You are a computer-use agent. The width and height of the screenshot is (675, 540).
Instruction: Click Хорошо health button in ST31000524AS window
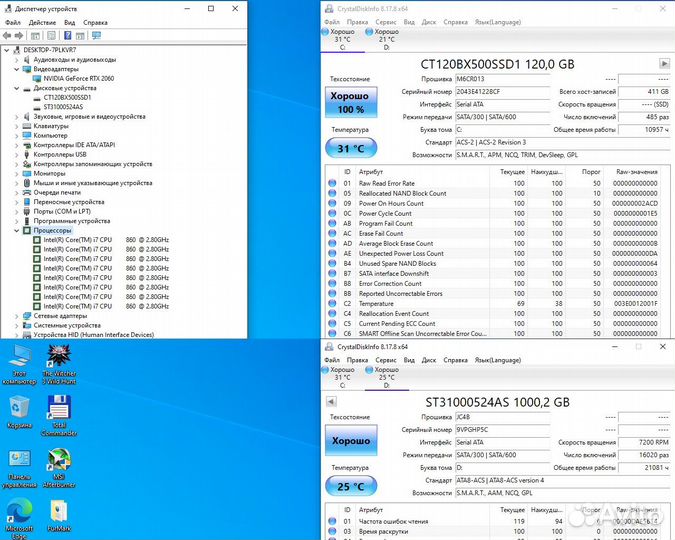point(351,440)
